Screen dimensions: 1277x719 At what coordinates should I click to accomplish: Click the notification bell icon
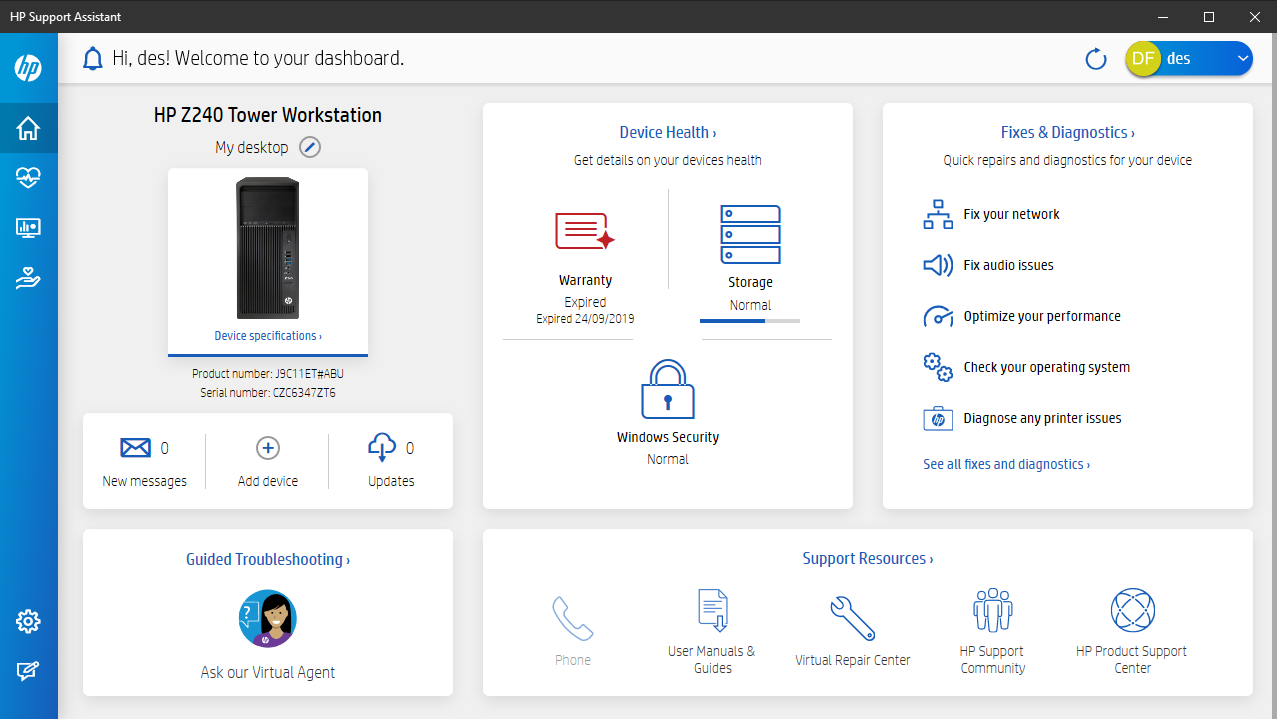pyautogui.click(x=93, y=59)
